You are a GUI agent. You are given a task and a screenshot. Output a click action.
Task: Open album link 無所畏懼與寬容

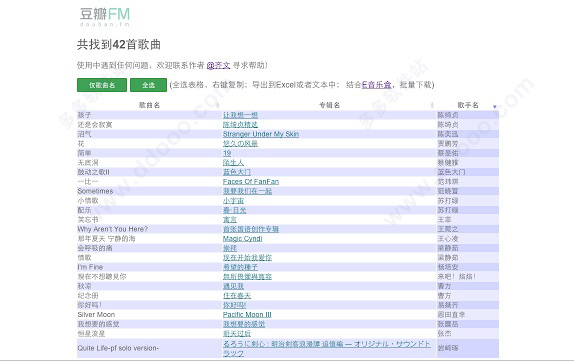click(247, 277)
